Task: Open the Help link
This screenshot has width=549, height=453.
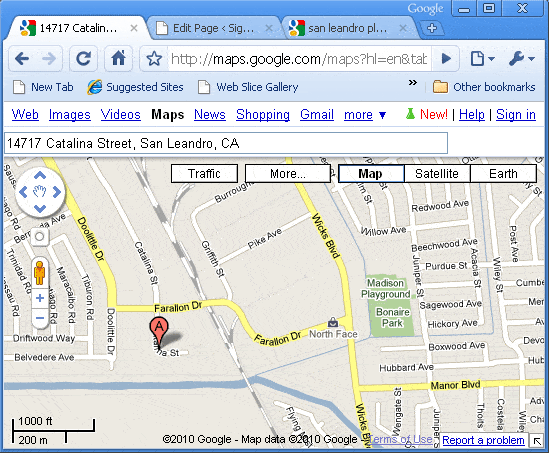Action: click(472, 114)
